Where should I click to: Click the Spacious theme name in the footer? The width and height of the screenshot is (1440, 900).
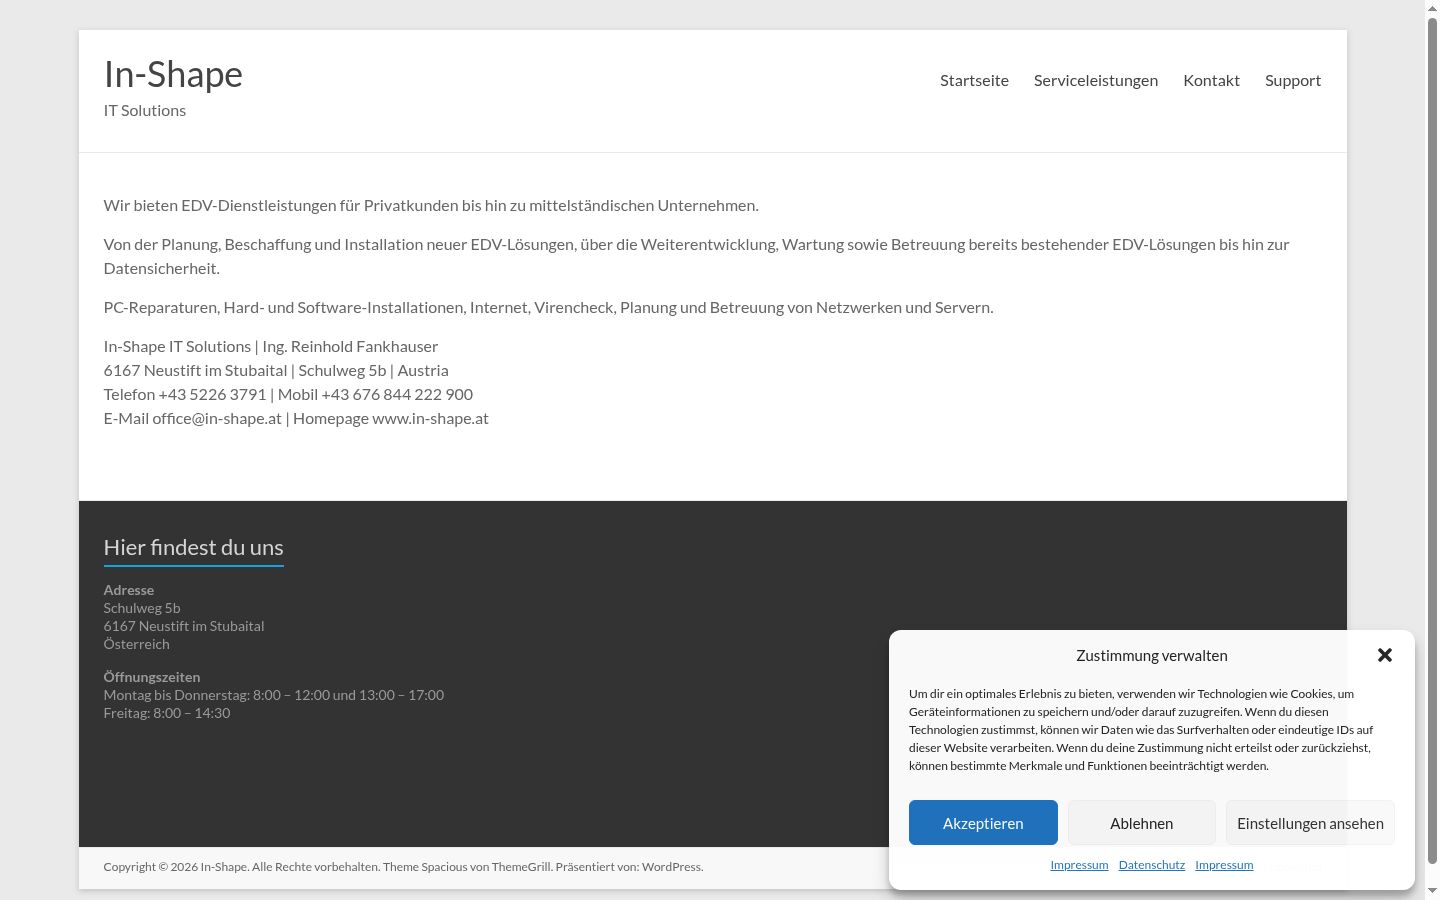(x=444, y=867)
